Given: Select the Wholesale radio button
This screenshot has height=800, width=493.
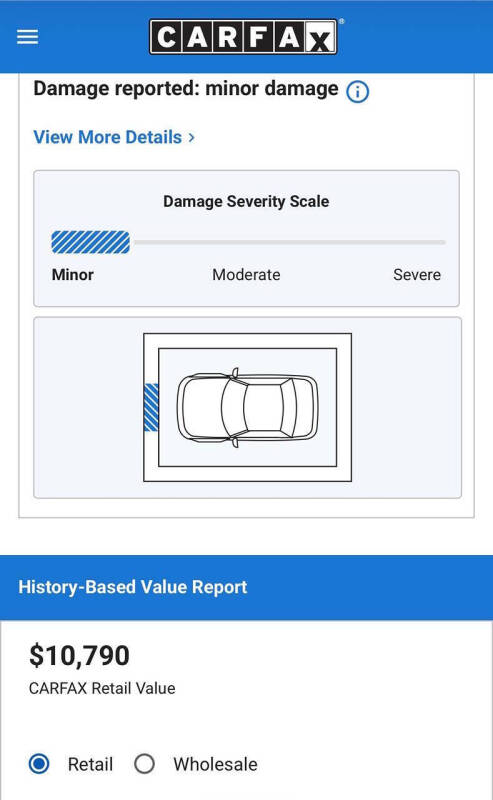Looking at the screenshot, I should pyautogui.click(x=144, y=764).
